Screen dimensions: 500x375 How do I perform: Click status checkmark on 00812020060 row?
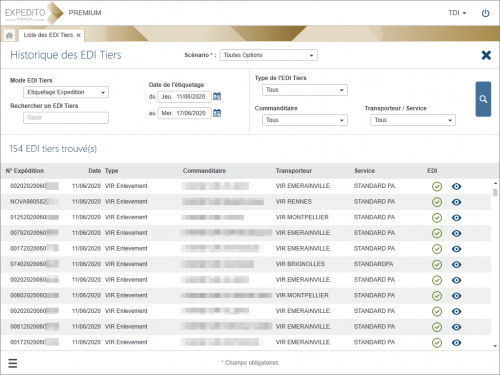(437, 327)
